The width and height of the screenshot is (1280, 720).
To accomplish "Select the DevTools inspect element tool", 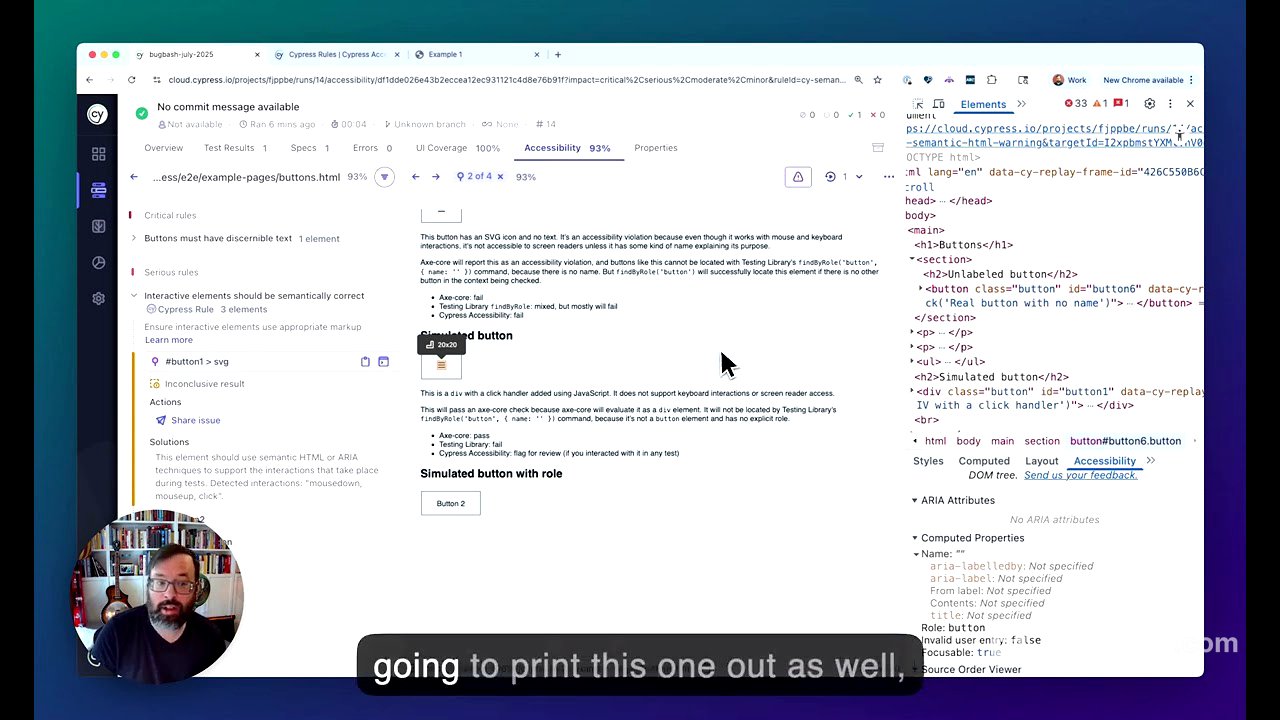I will [x=919, y=104].
